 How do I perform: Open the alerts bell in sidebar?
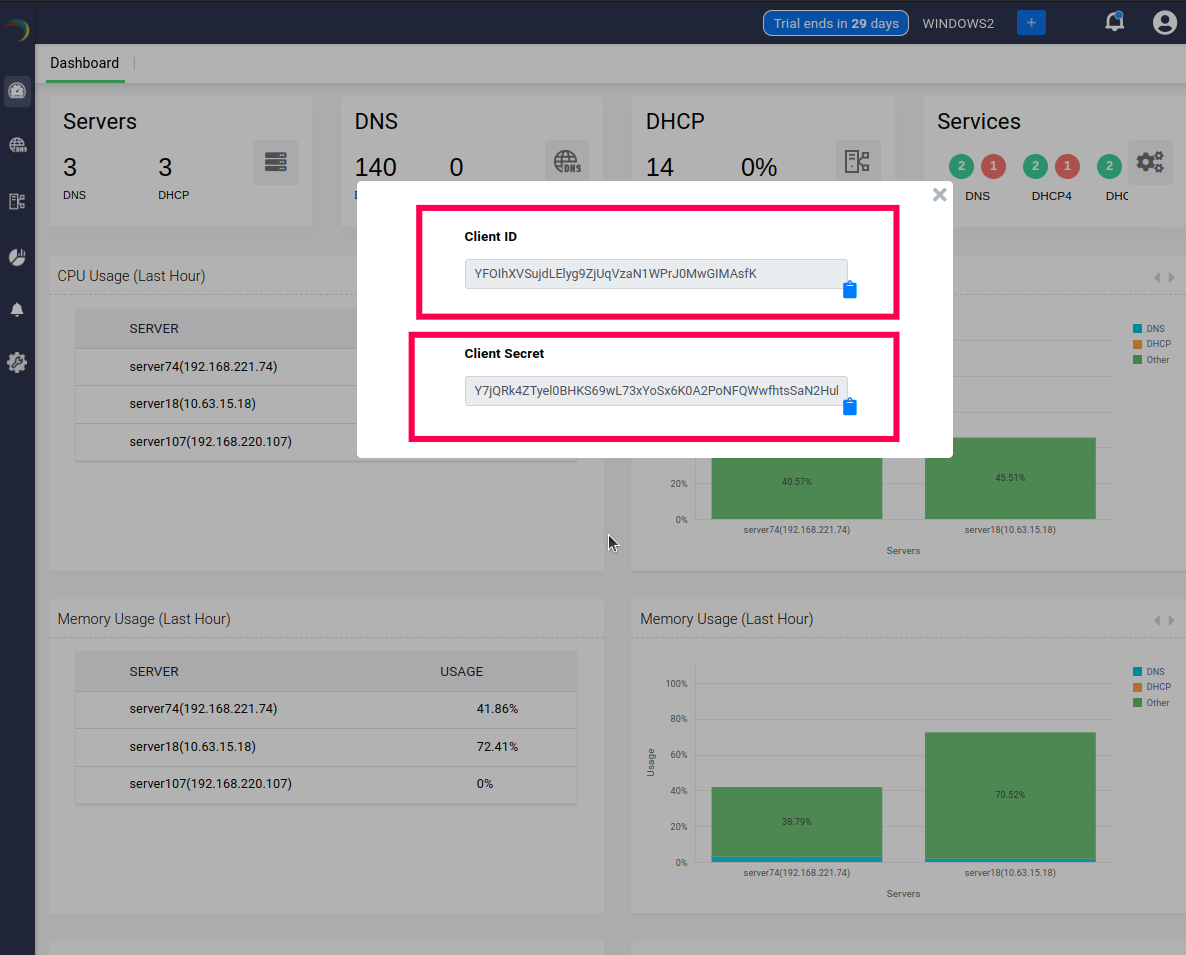[x=17, y=310]
